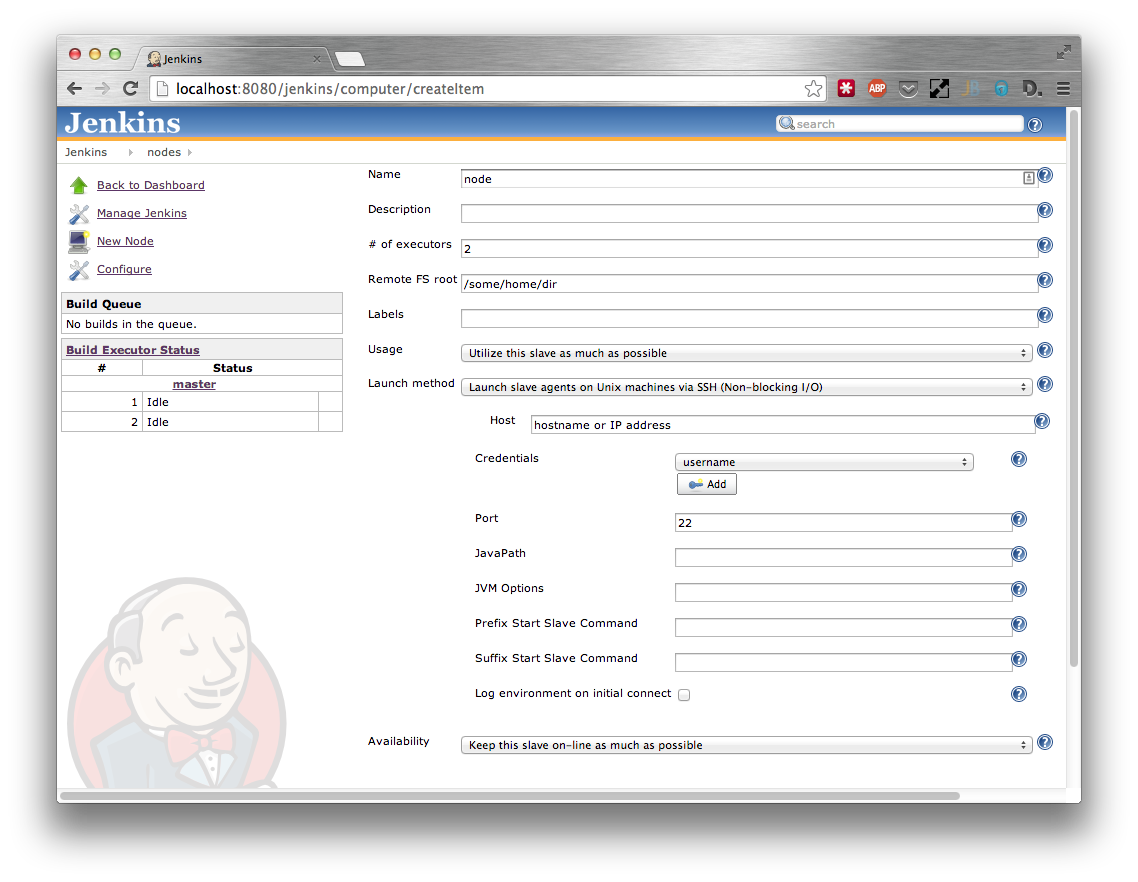Open the Manage Jenkins link

[142, 213]
